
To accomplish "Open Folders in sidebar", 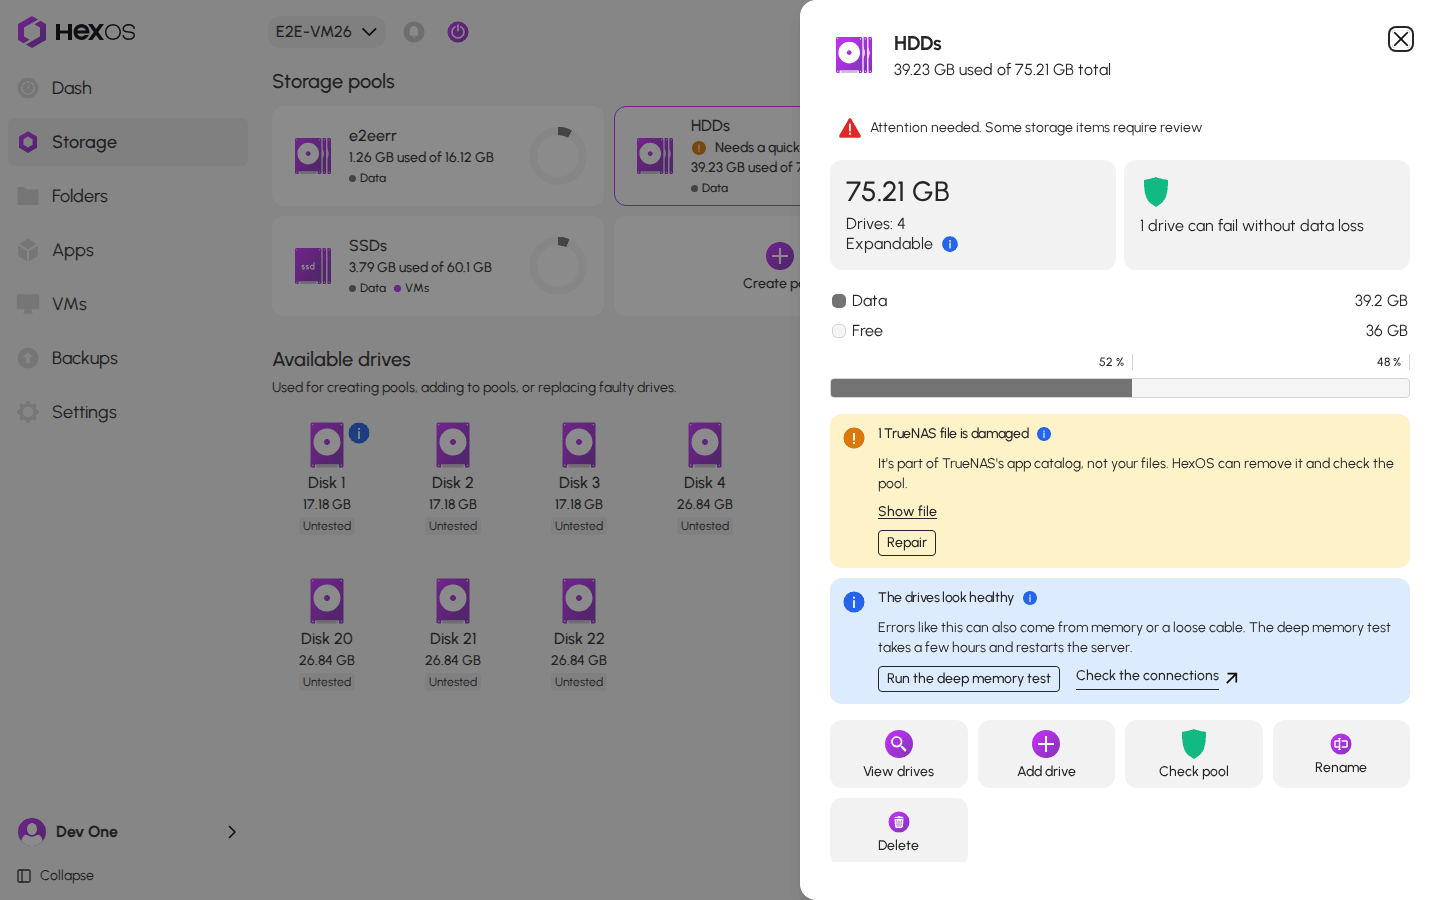I will tap(128, 196).
